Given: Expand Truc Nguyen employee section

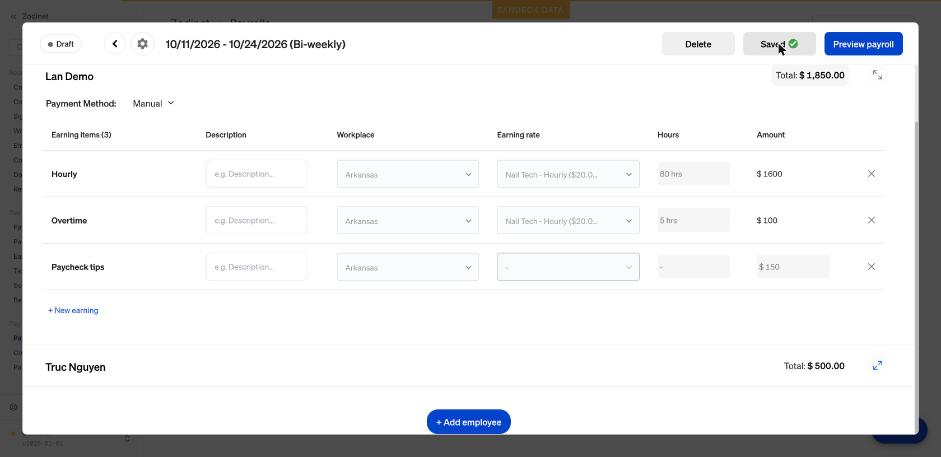Looking at the screenshot, I should [x=877, y=365].
